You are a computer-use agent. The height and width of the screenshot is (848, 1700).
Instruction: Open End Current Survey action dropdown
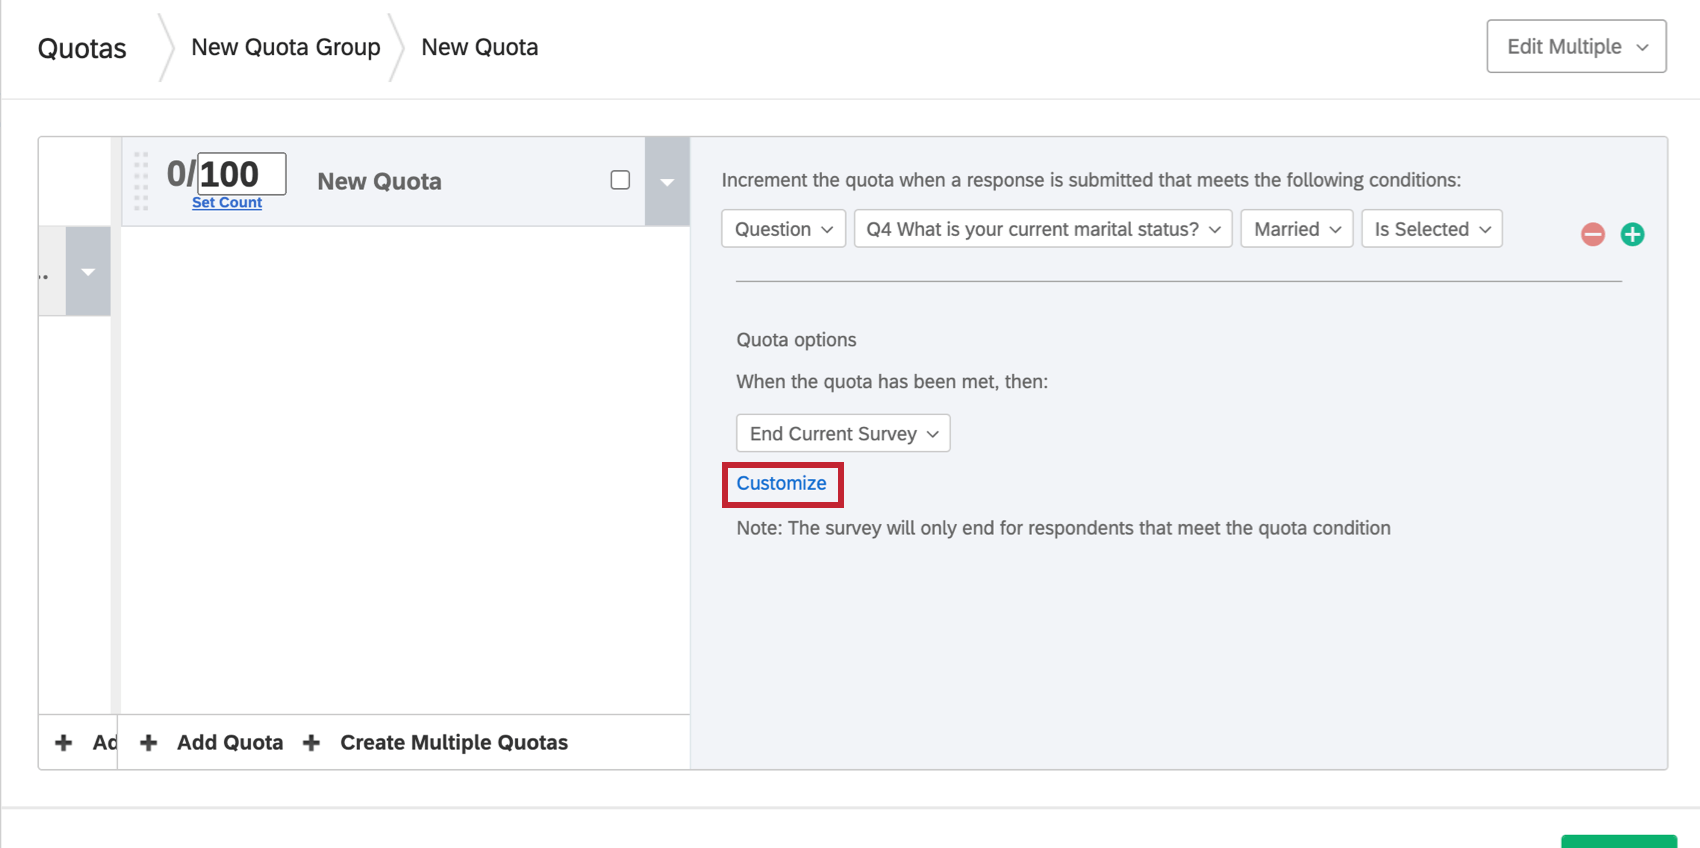pos(843,434)
